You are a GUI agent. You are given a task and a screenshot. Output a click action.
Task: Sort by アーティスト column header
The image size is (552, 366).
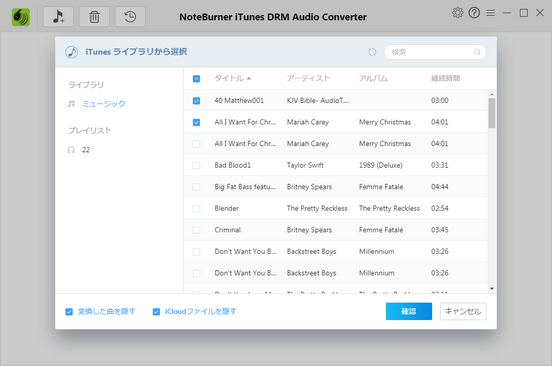coord(308,78)
